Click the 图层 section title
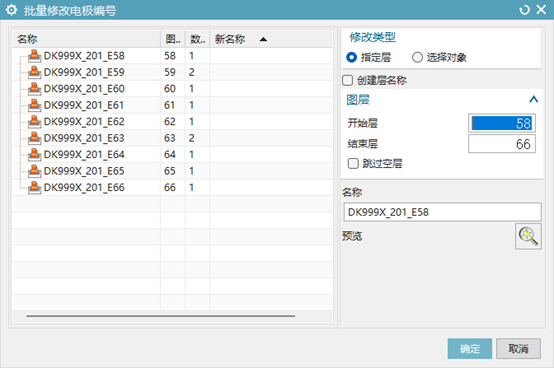This screenshot has width=554, height=368. click(x=358, y=100)
